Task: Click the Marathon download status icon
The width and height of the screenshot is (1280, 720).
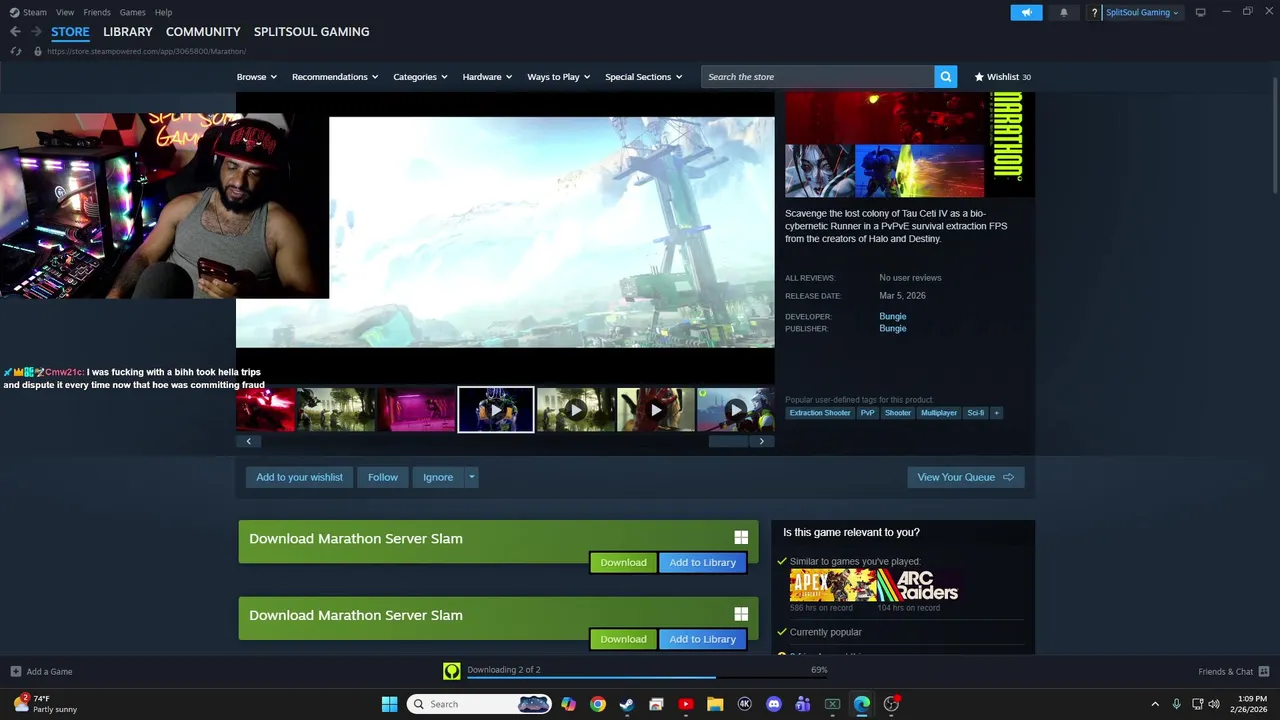Action: coord(452,671)
